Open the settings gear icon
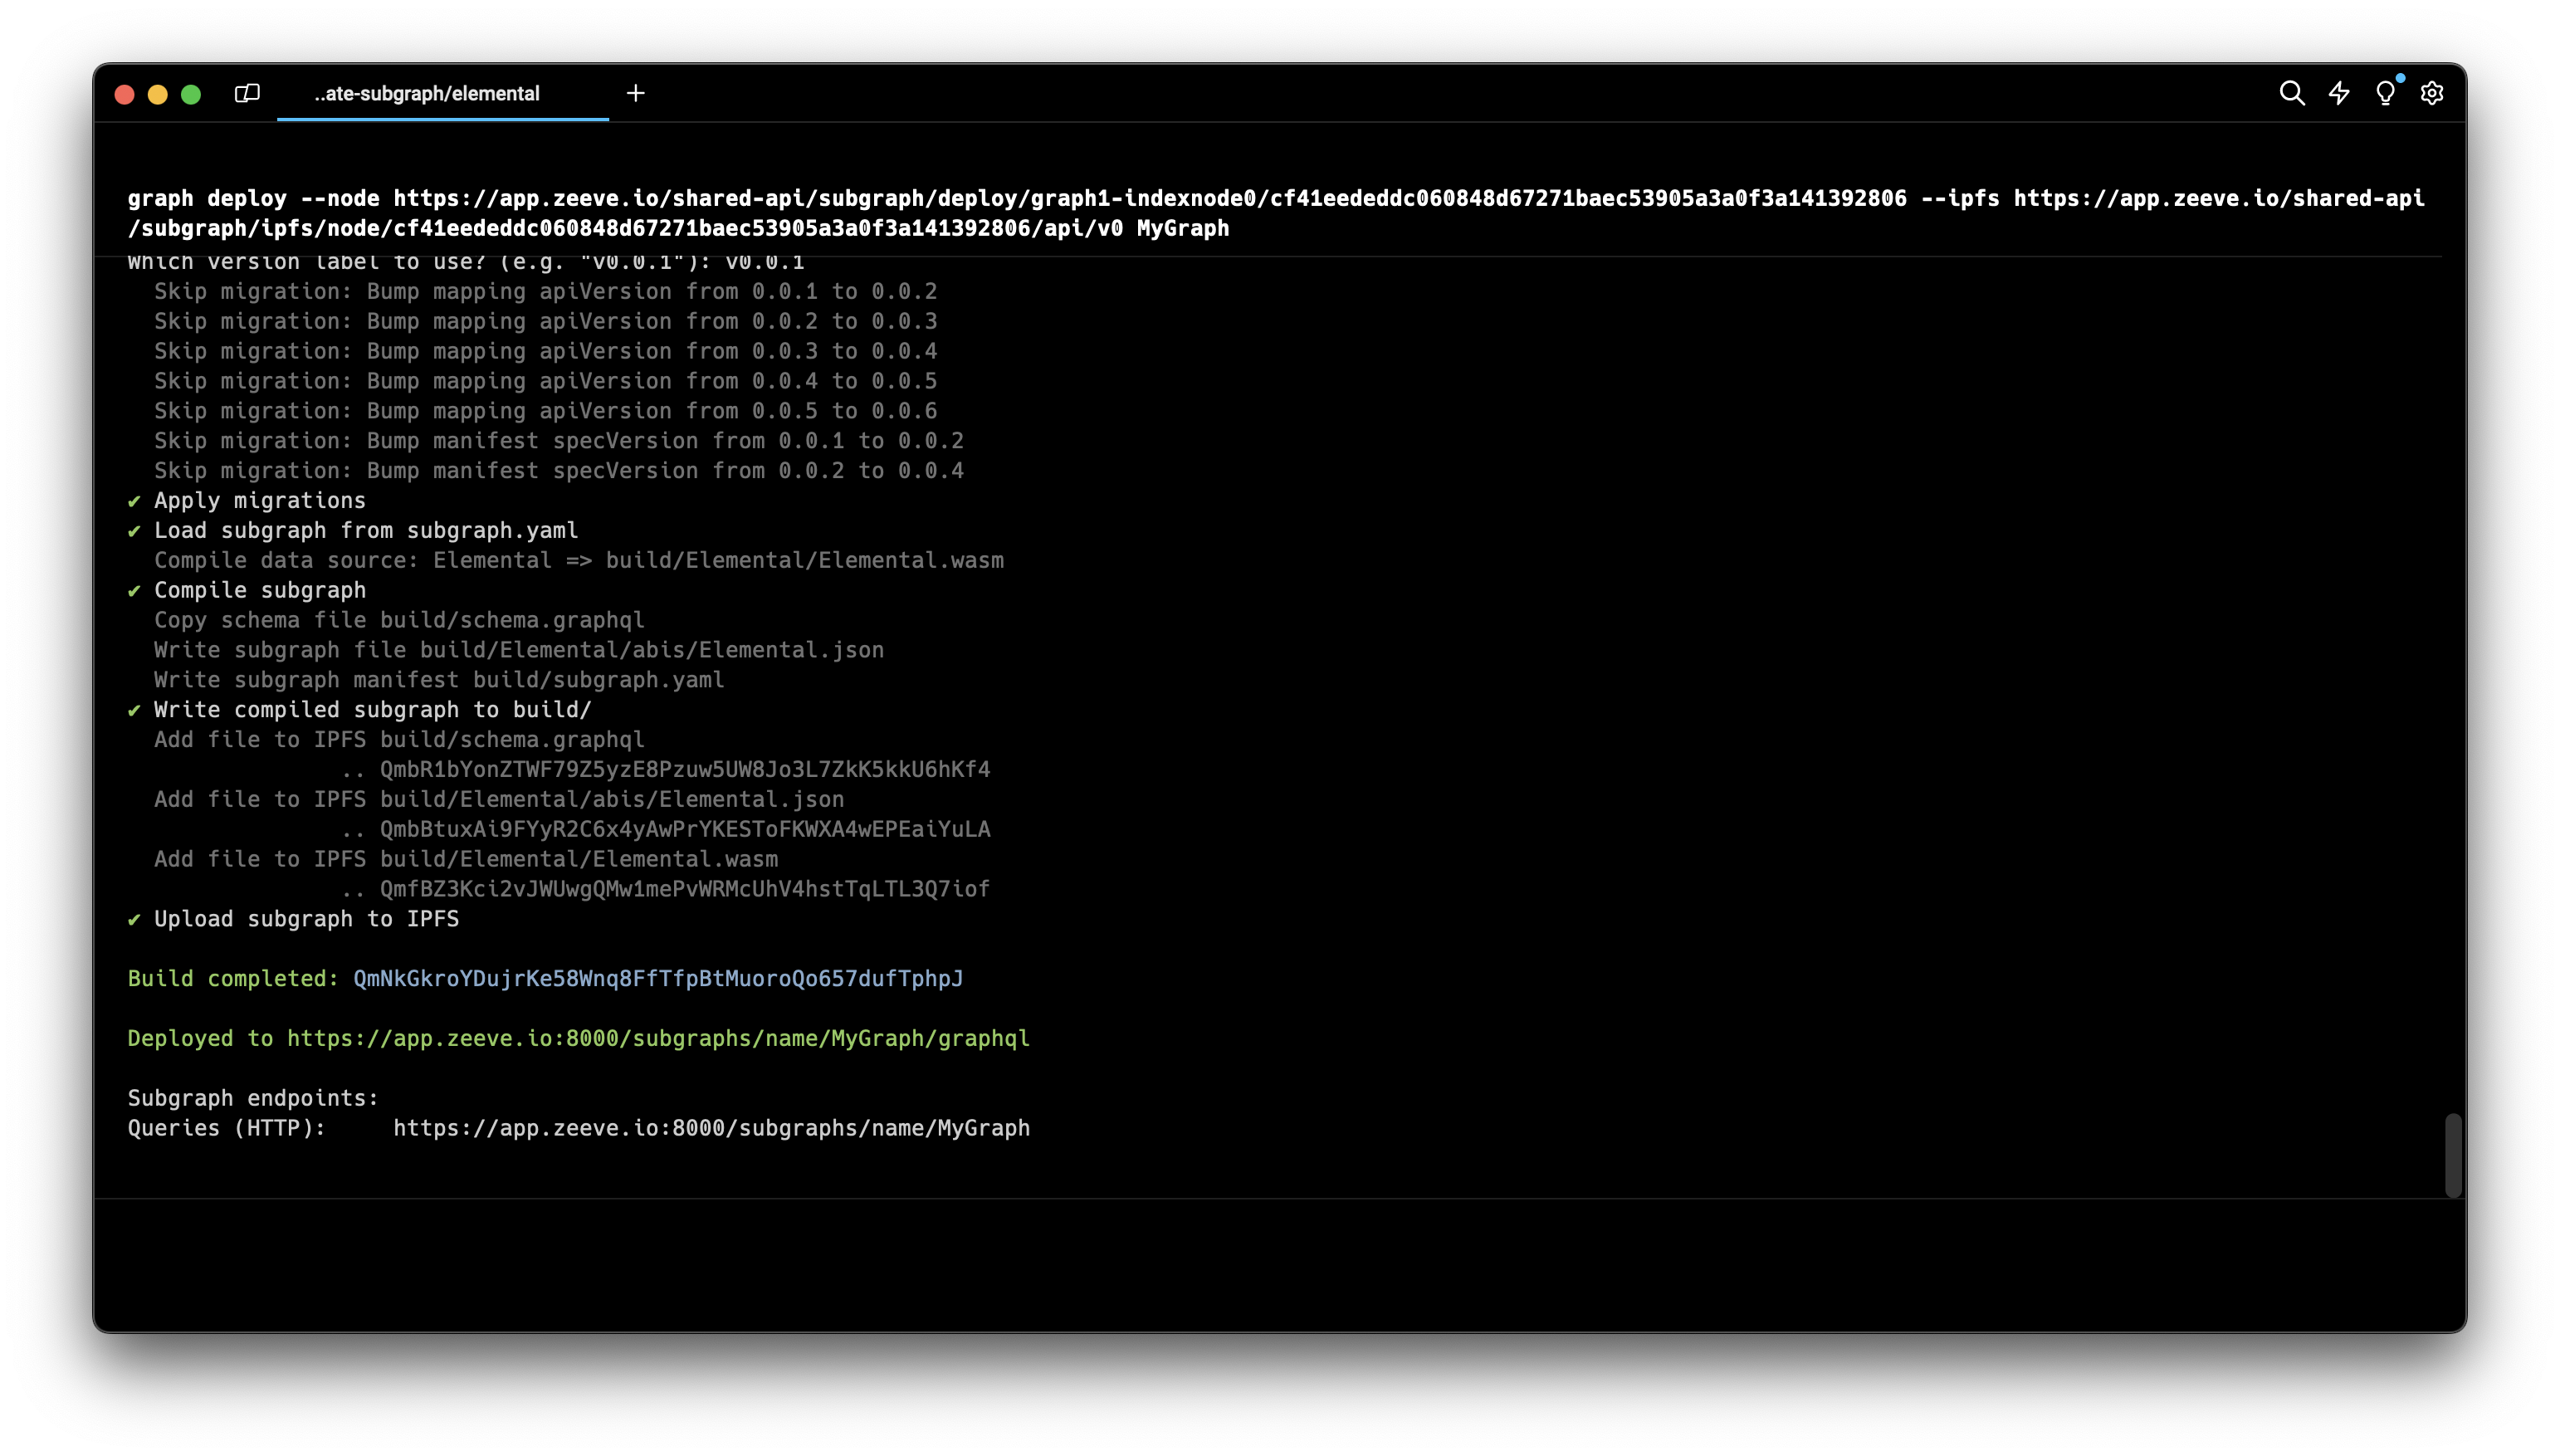The height and width of the screenshot is (1456, 2560). (2432, 93)
